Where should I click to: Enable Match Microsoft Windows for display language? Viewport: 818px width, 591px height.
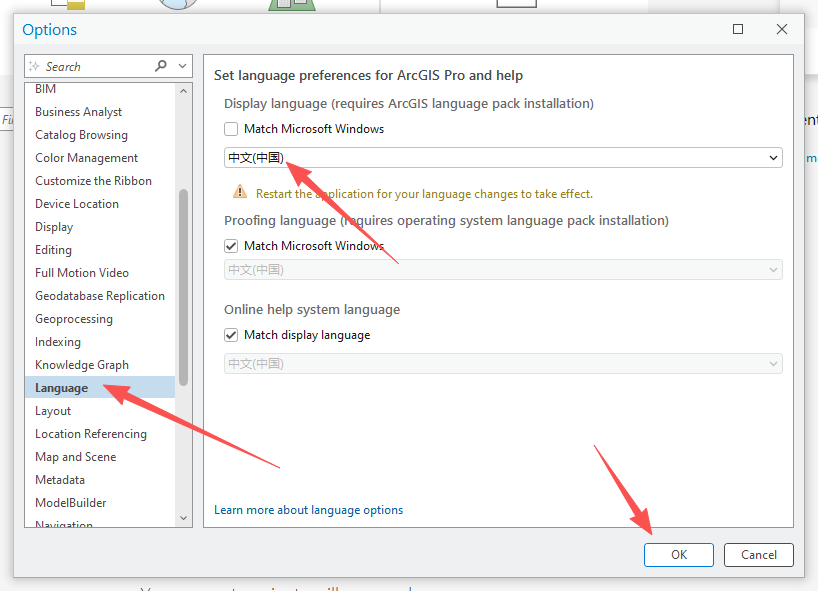(231, 129)
